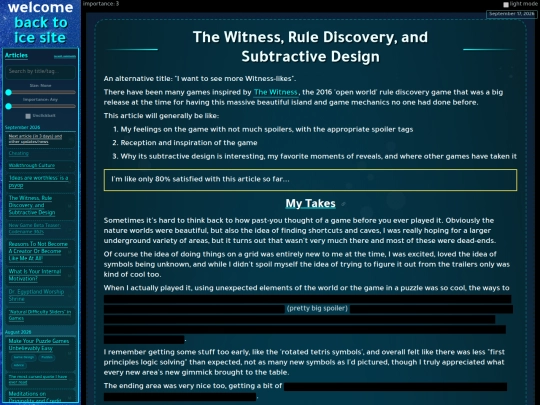Open the 'Ideas are worthless' is a psyop article
The image size is (540, 405).
(x=39, y=181)
